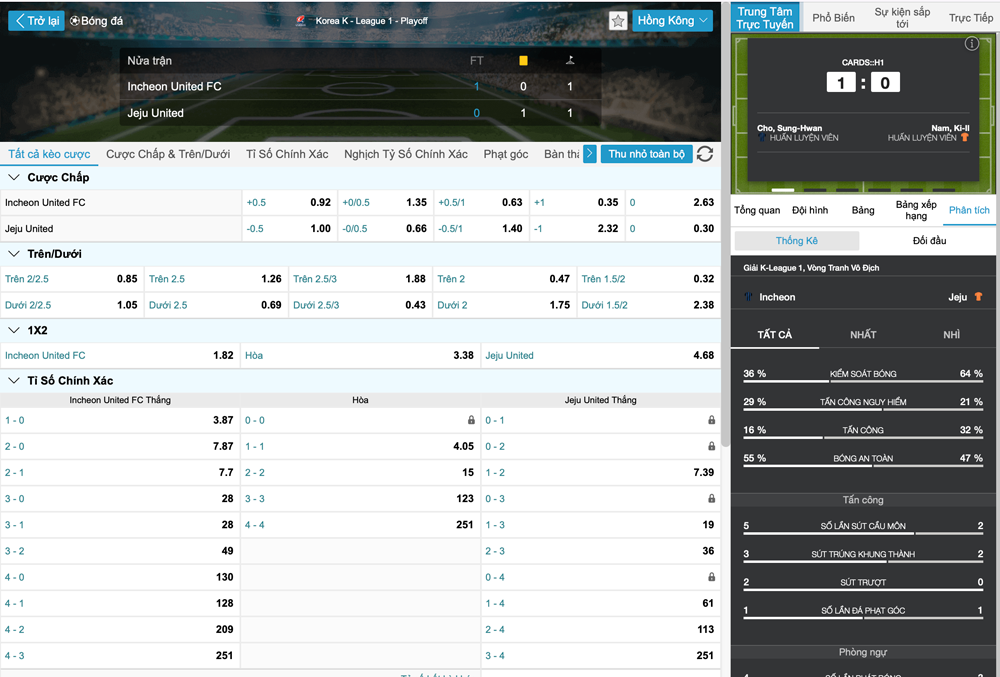Viewport: 1000px width, 677px height.
Task: Select Tất cả kèo cược tab
Action: coord(49,154)
